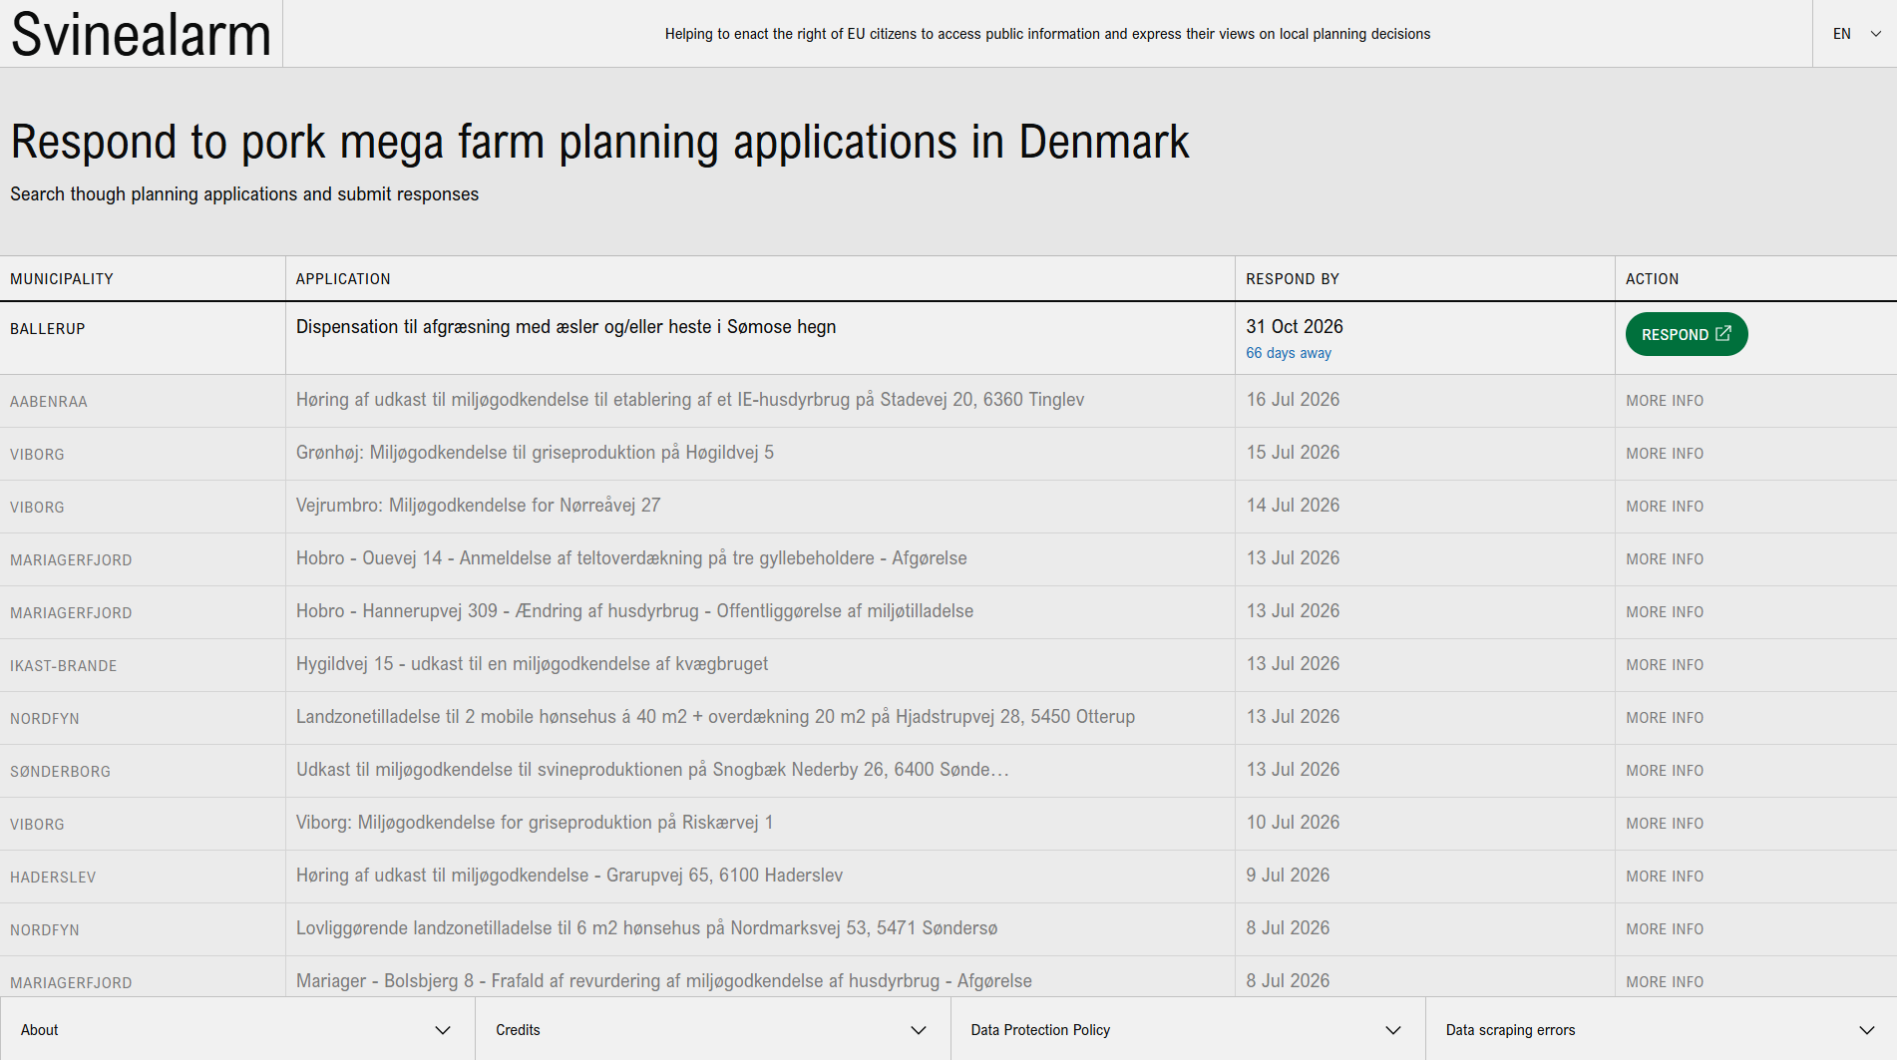
Task: Open MORE INFO for Hygildvej 15 row
Action: coord(1664,665)
